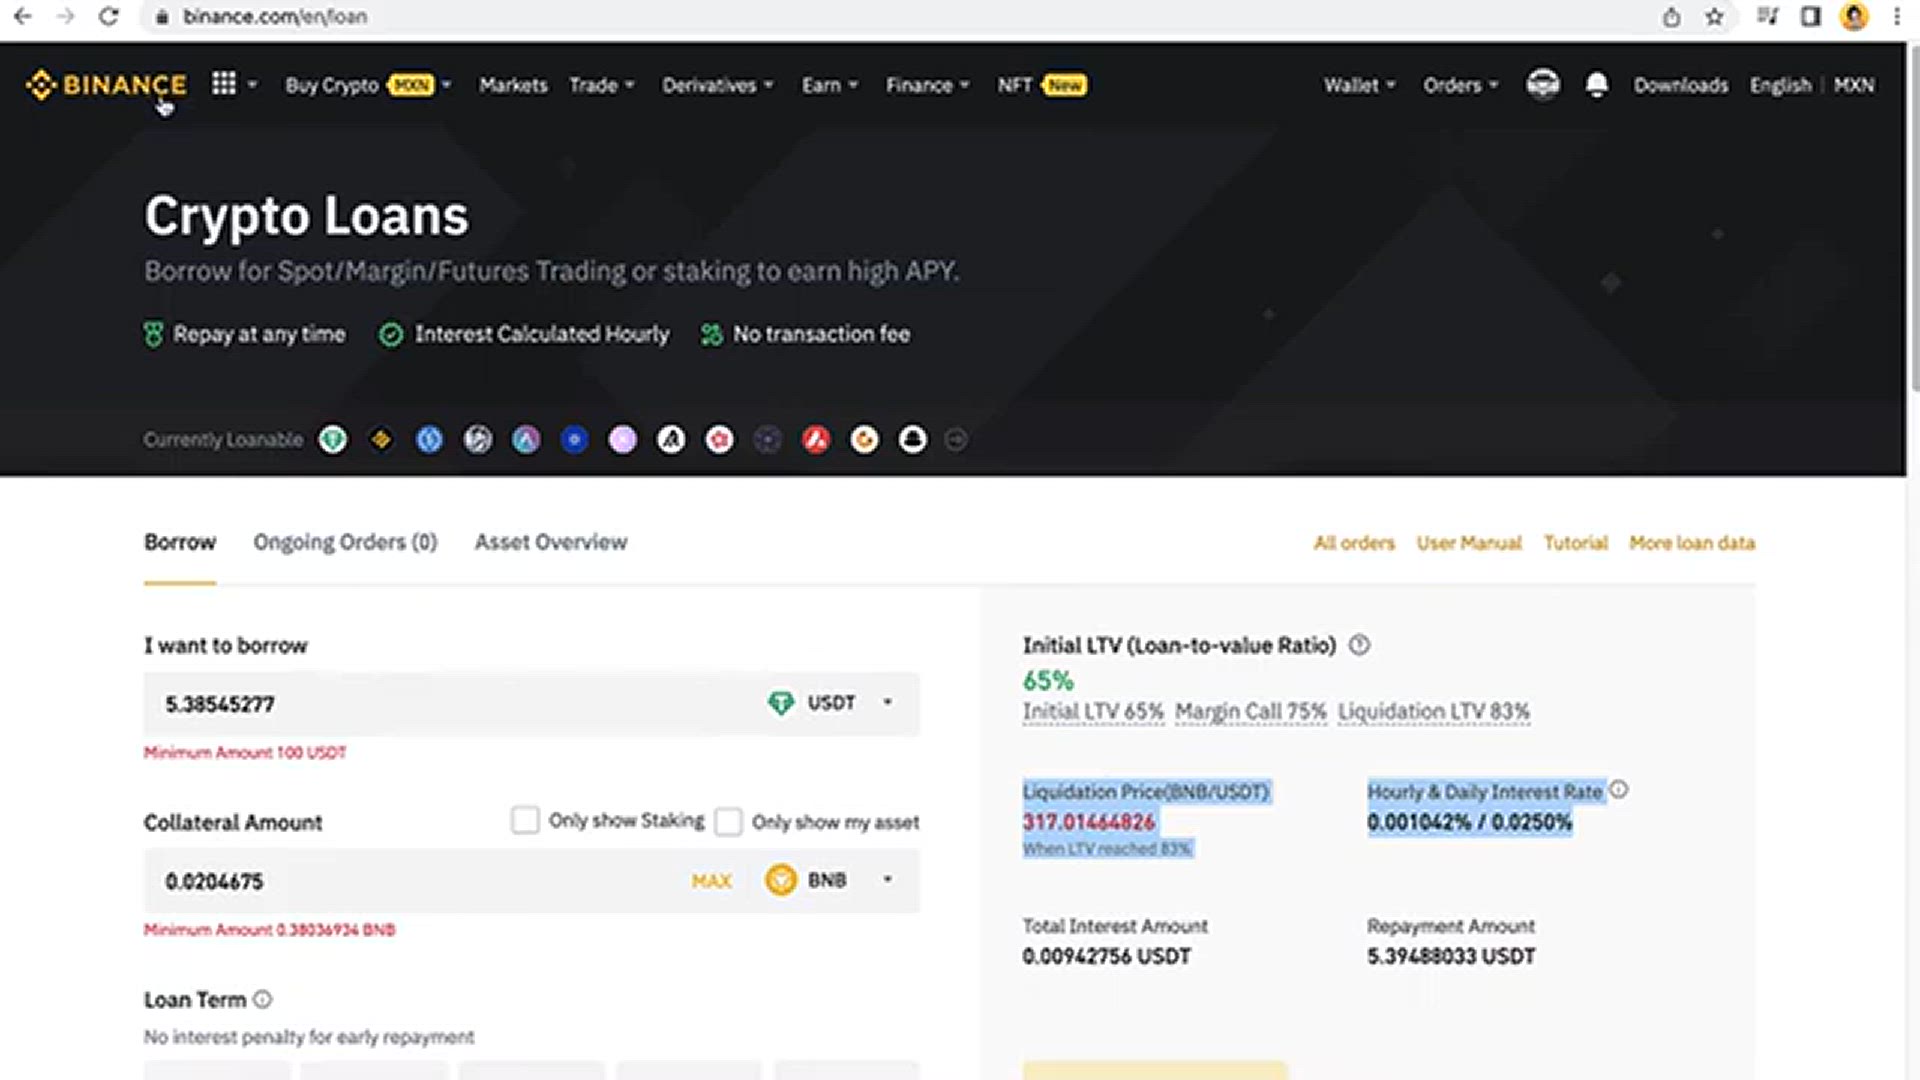This screenshot has width=1920, height=1080.
Task: Open the notifications bell
Action: point(1597,85)
